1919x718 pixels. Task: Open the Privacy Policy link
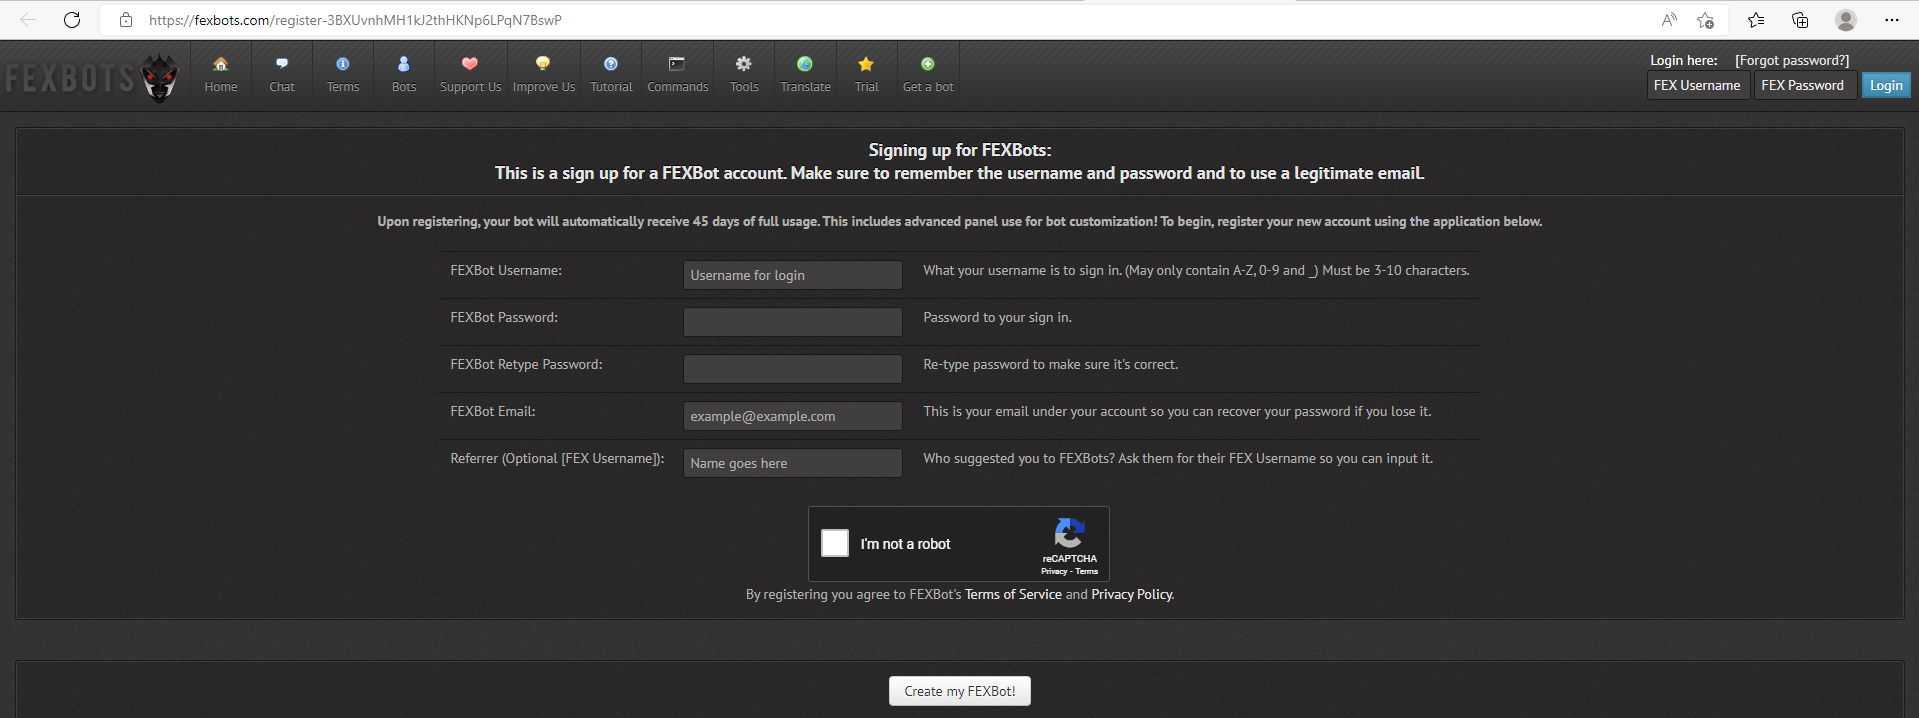1132,594
